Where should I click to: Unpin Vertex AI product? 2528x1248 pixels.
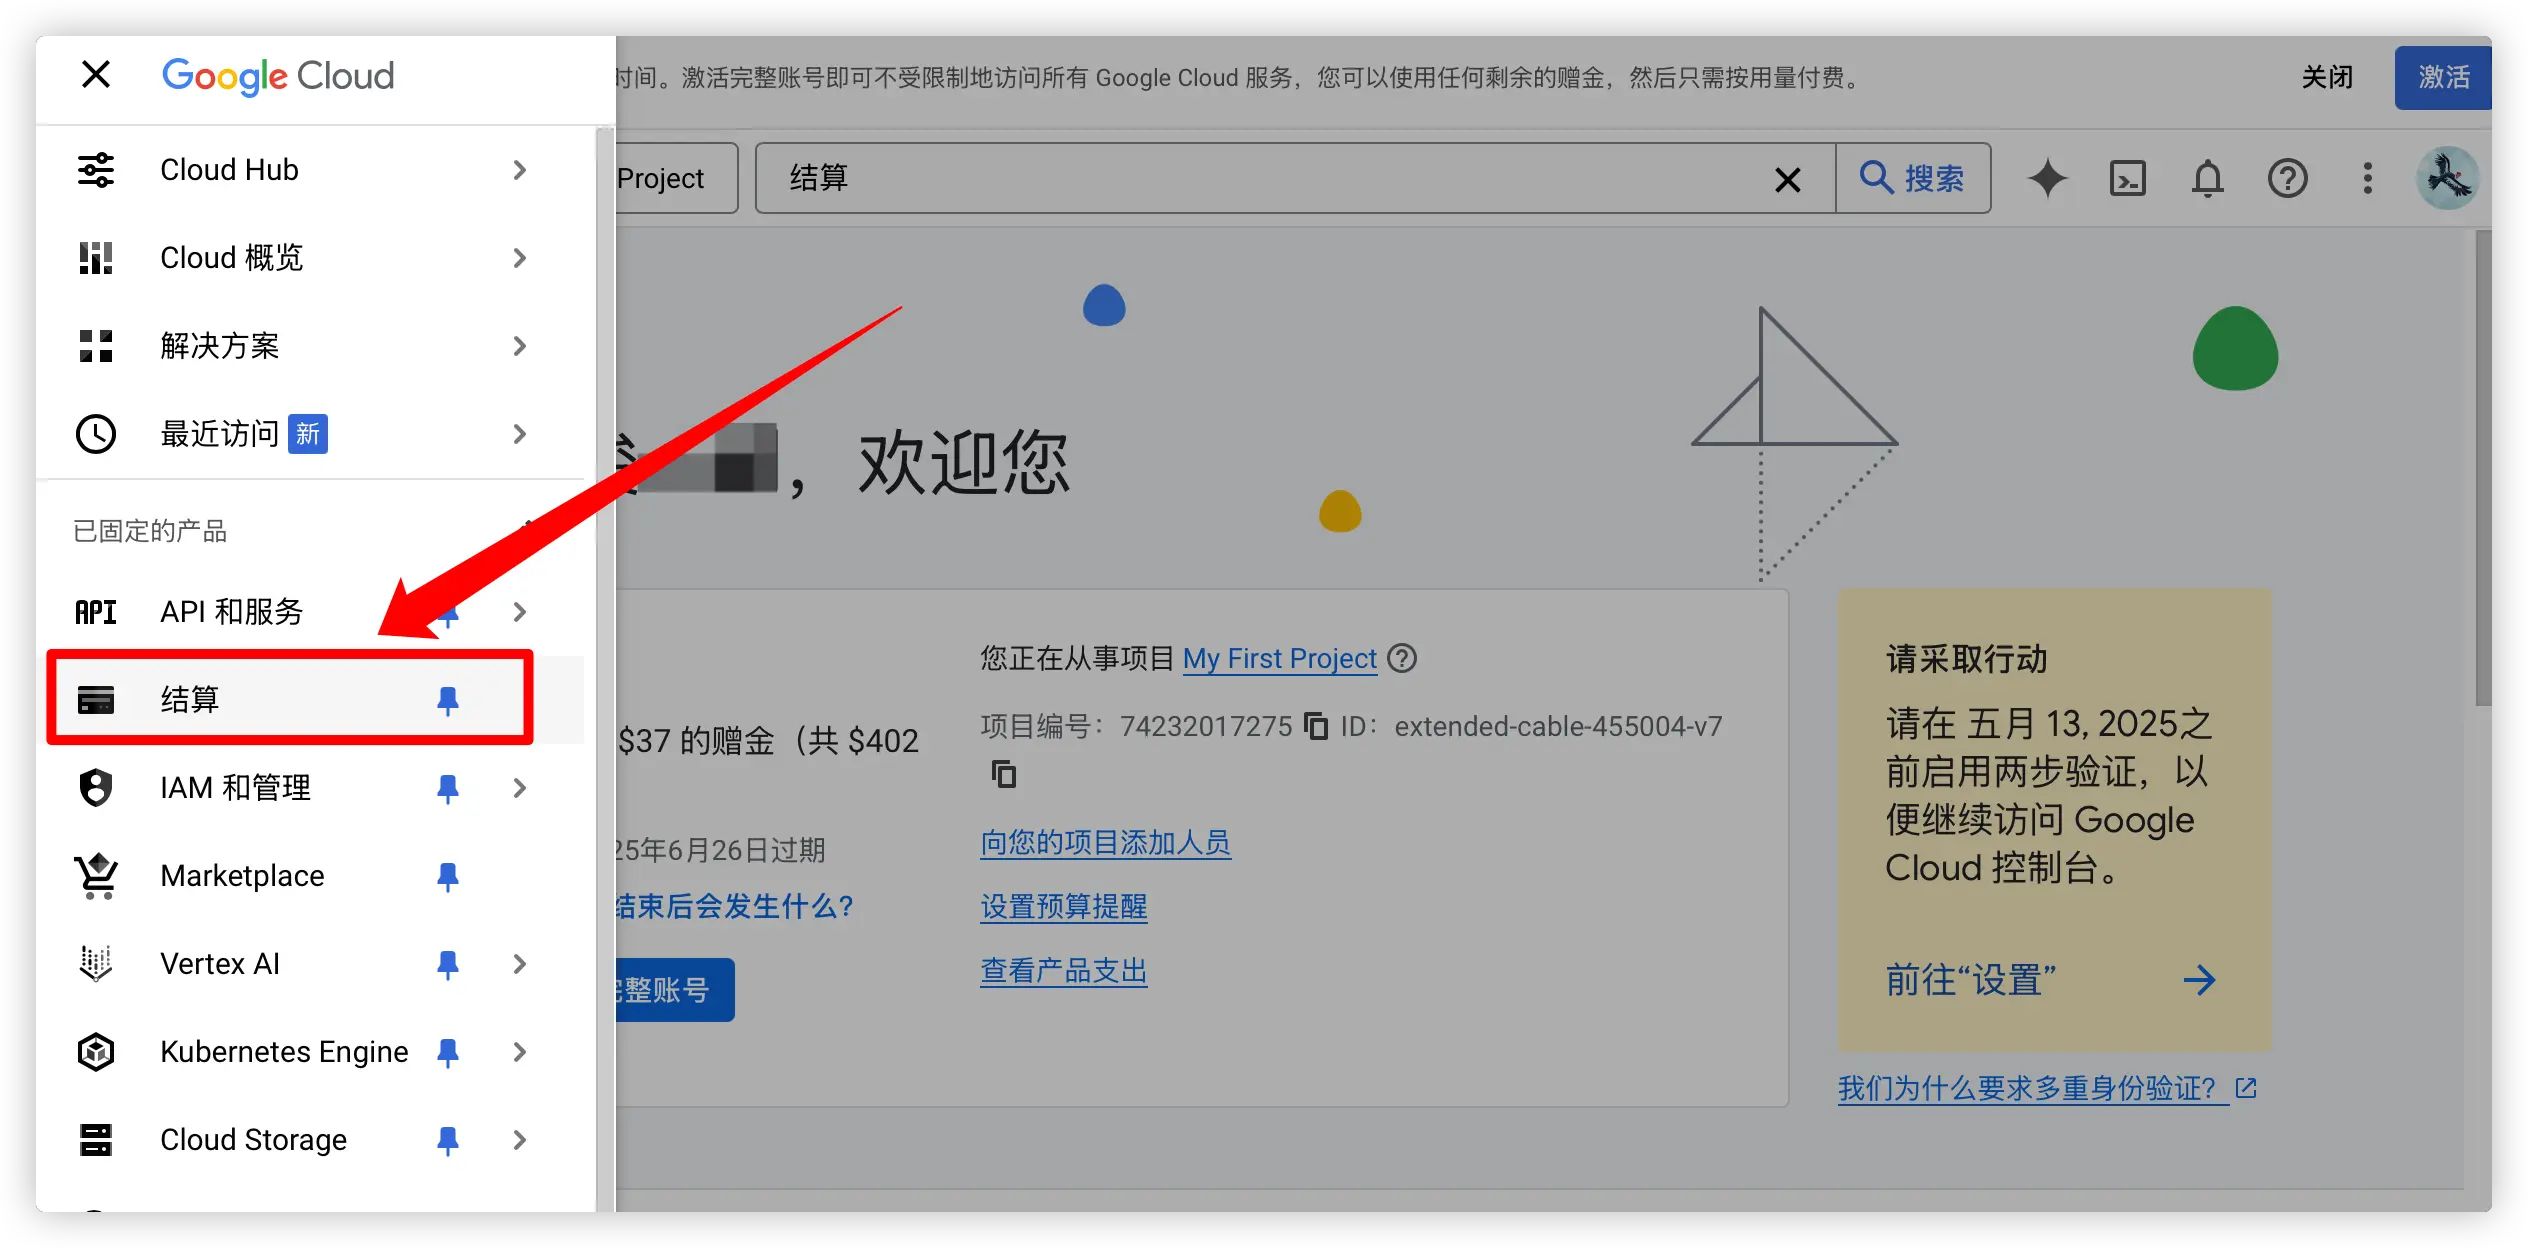448,965
